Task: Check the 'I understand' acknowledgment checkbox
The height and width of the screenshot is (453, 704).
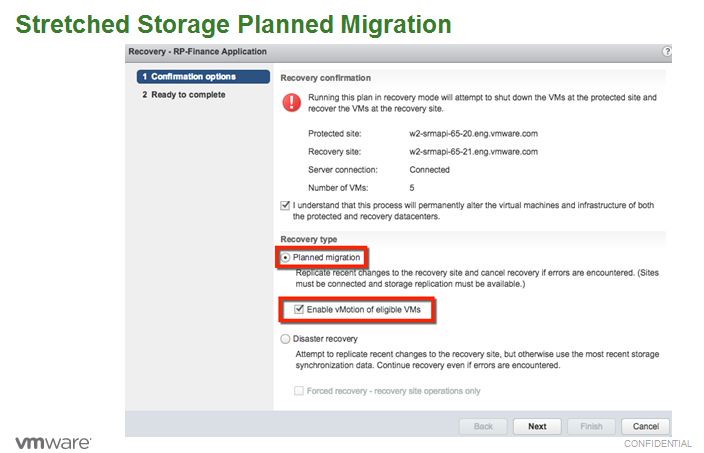Action: (x=286, y=206)
